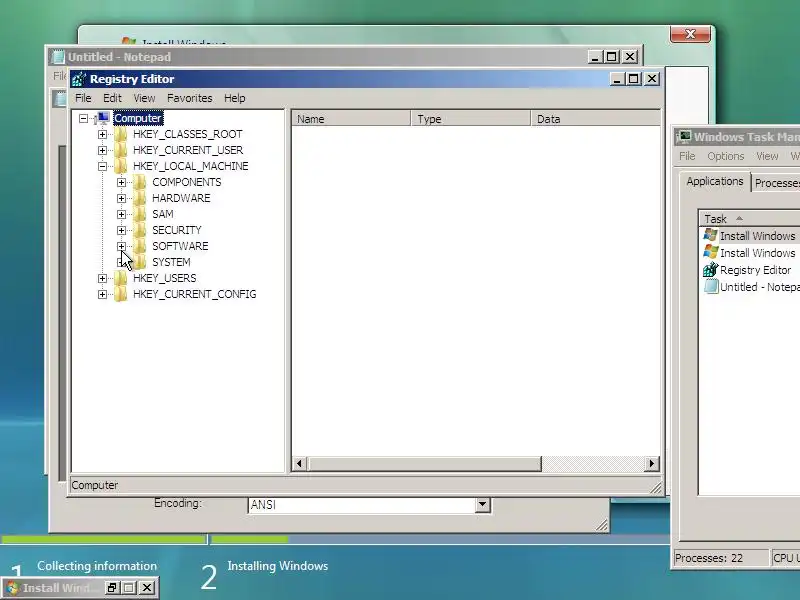Click the HKEY_LOCAL_MACHINE folder icon

coord(121,166)
